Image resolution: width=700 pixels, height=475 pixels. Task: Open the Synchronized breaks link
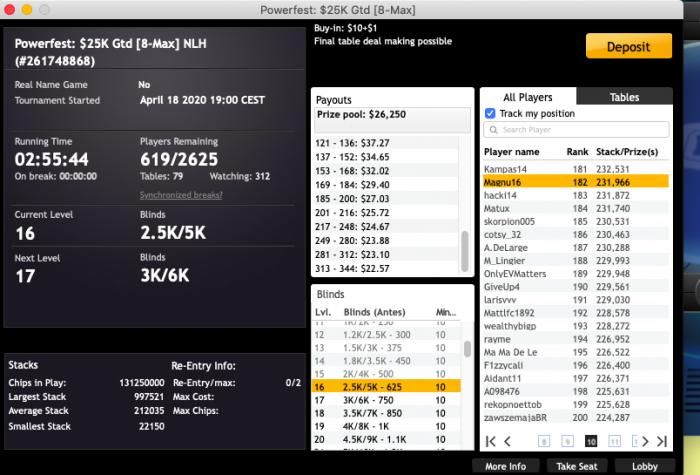point(181,195)
